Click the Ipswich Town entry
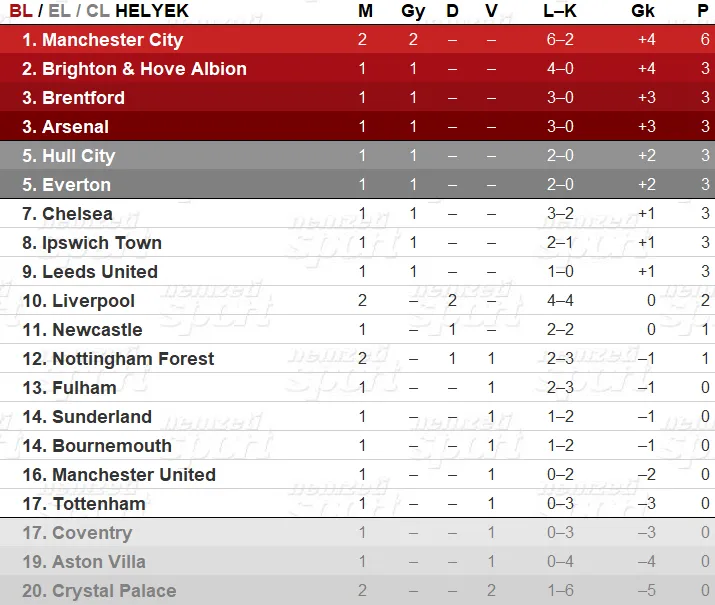The width and height of the screenshot is (715, 605). point(102,243)
